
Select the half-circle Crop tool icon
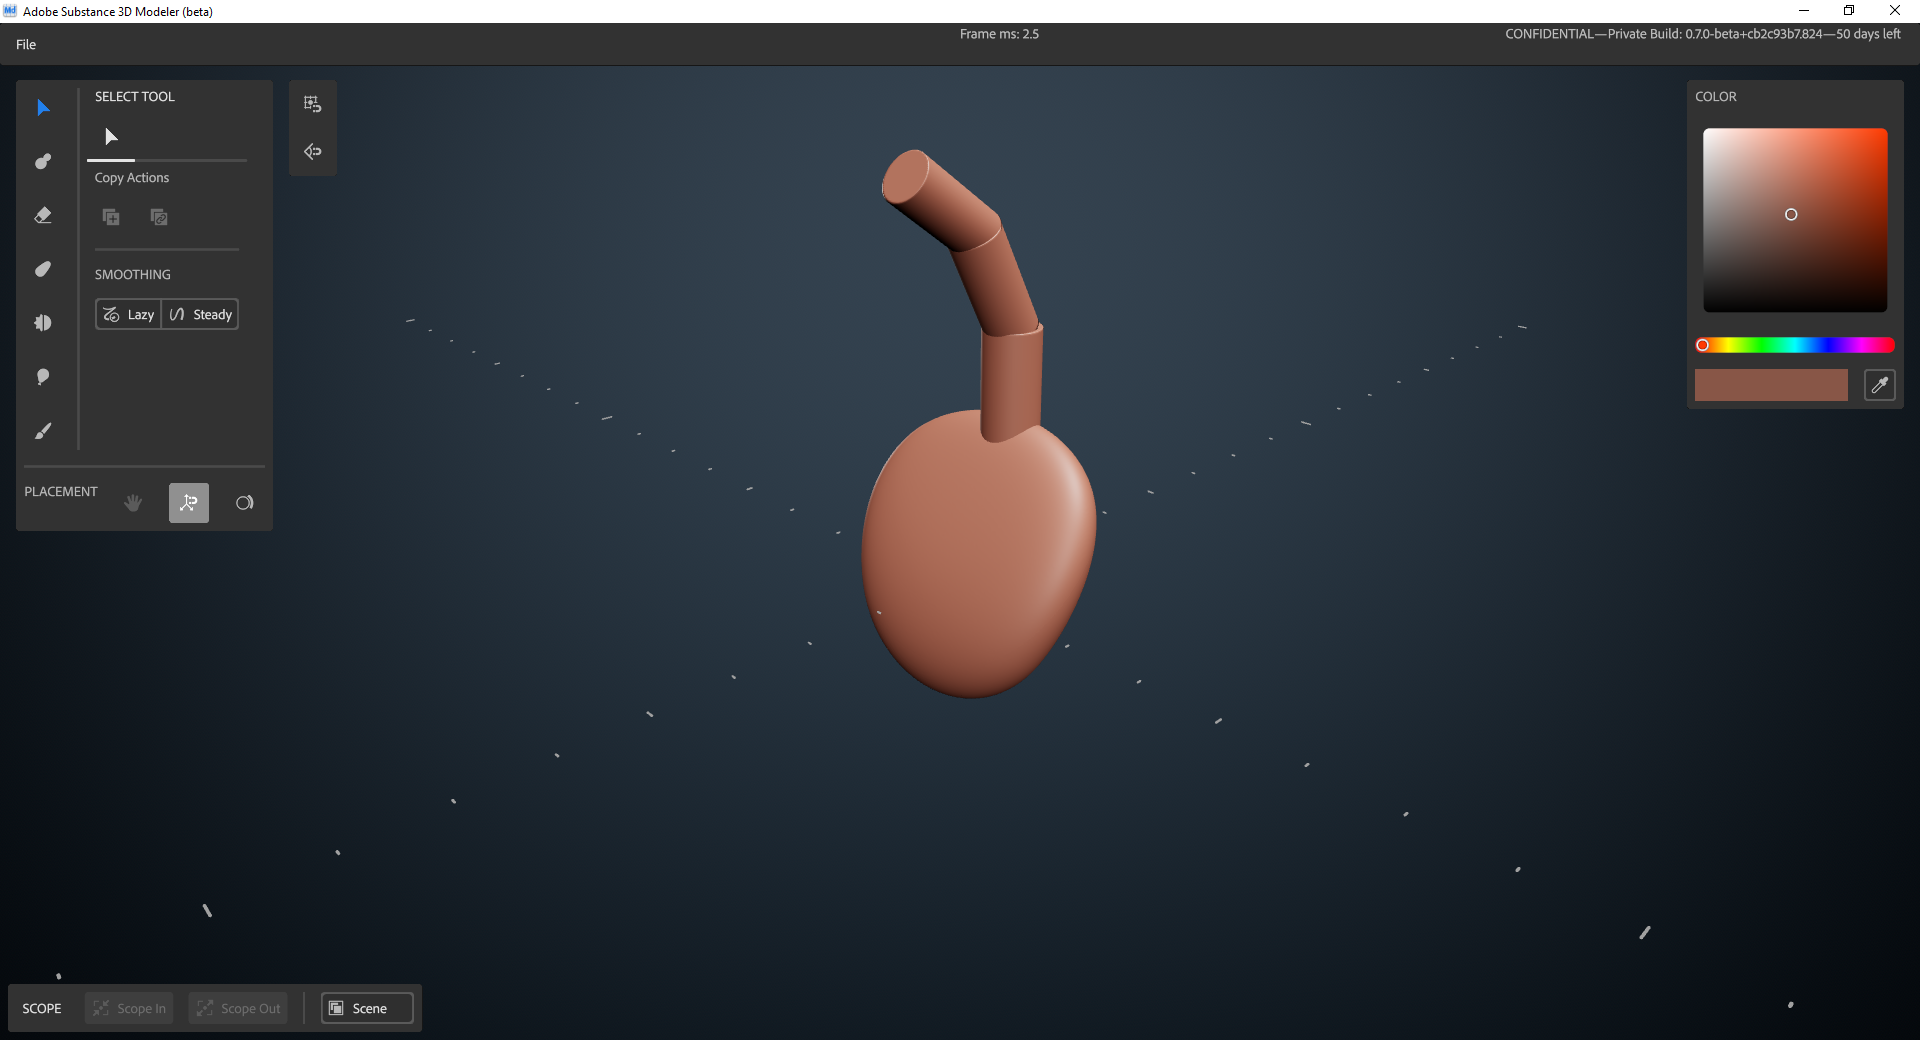[x=43, y=323]
